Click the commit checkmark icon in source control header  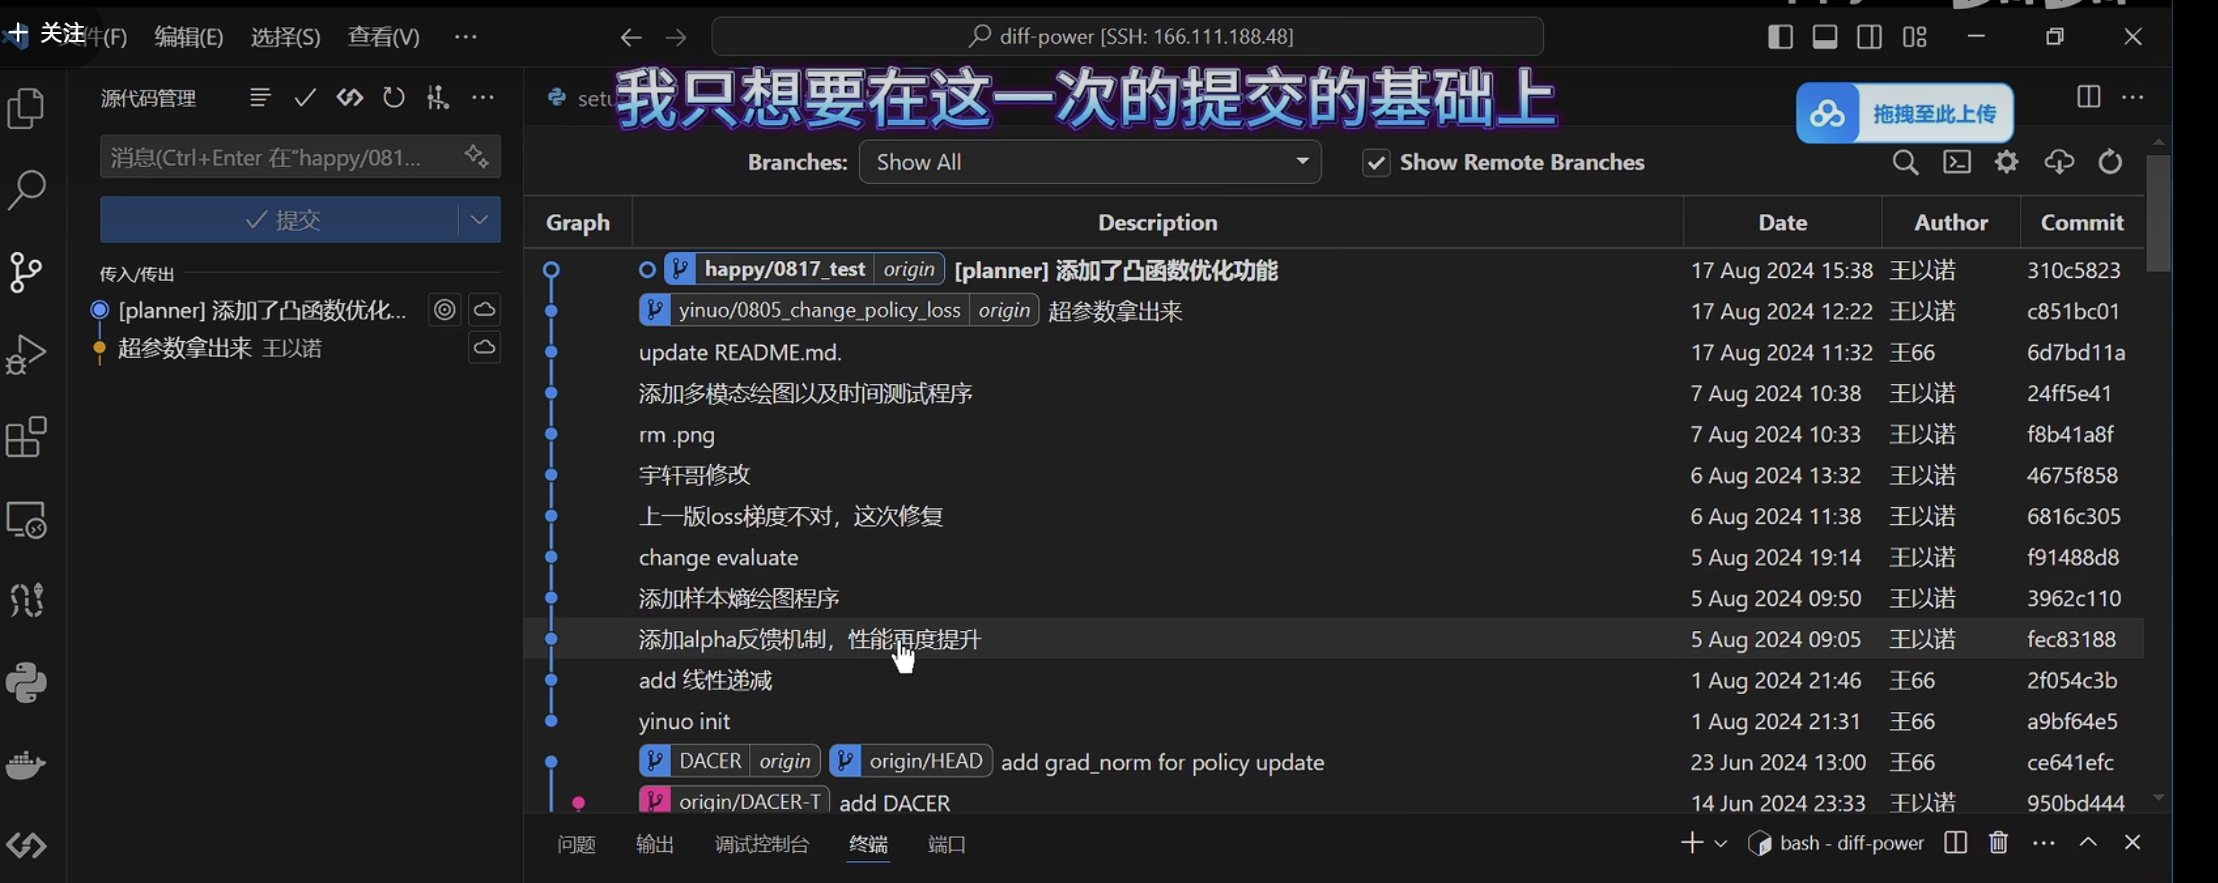[304, 97]
